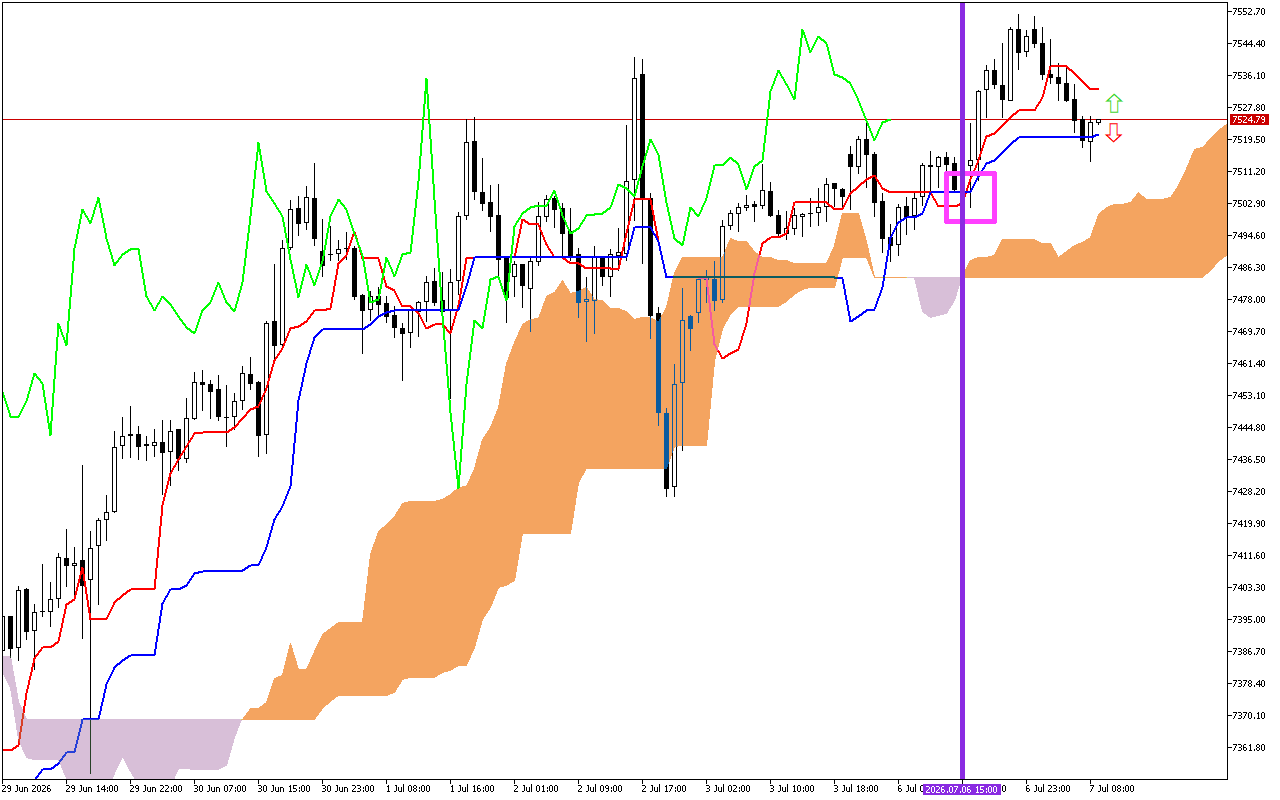The image size is (1280, 800).
Task: Click the 2026.07.06 15:00 date label
Action: pos(962,788)
